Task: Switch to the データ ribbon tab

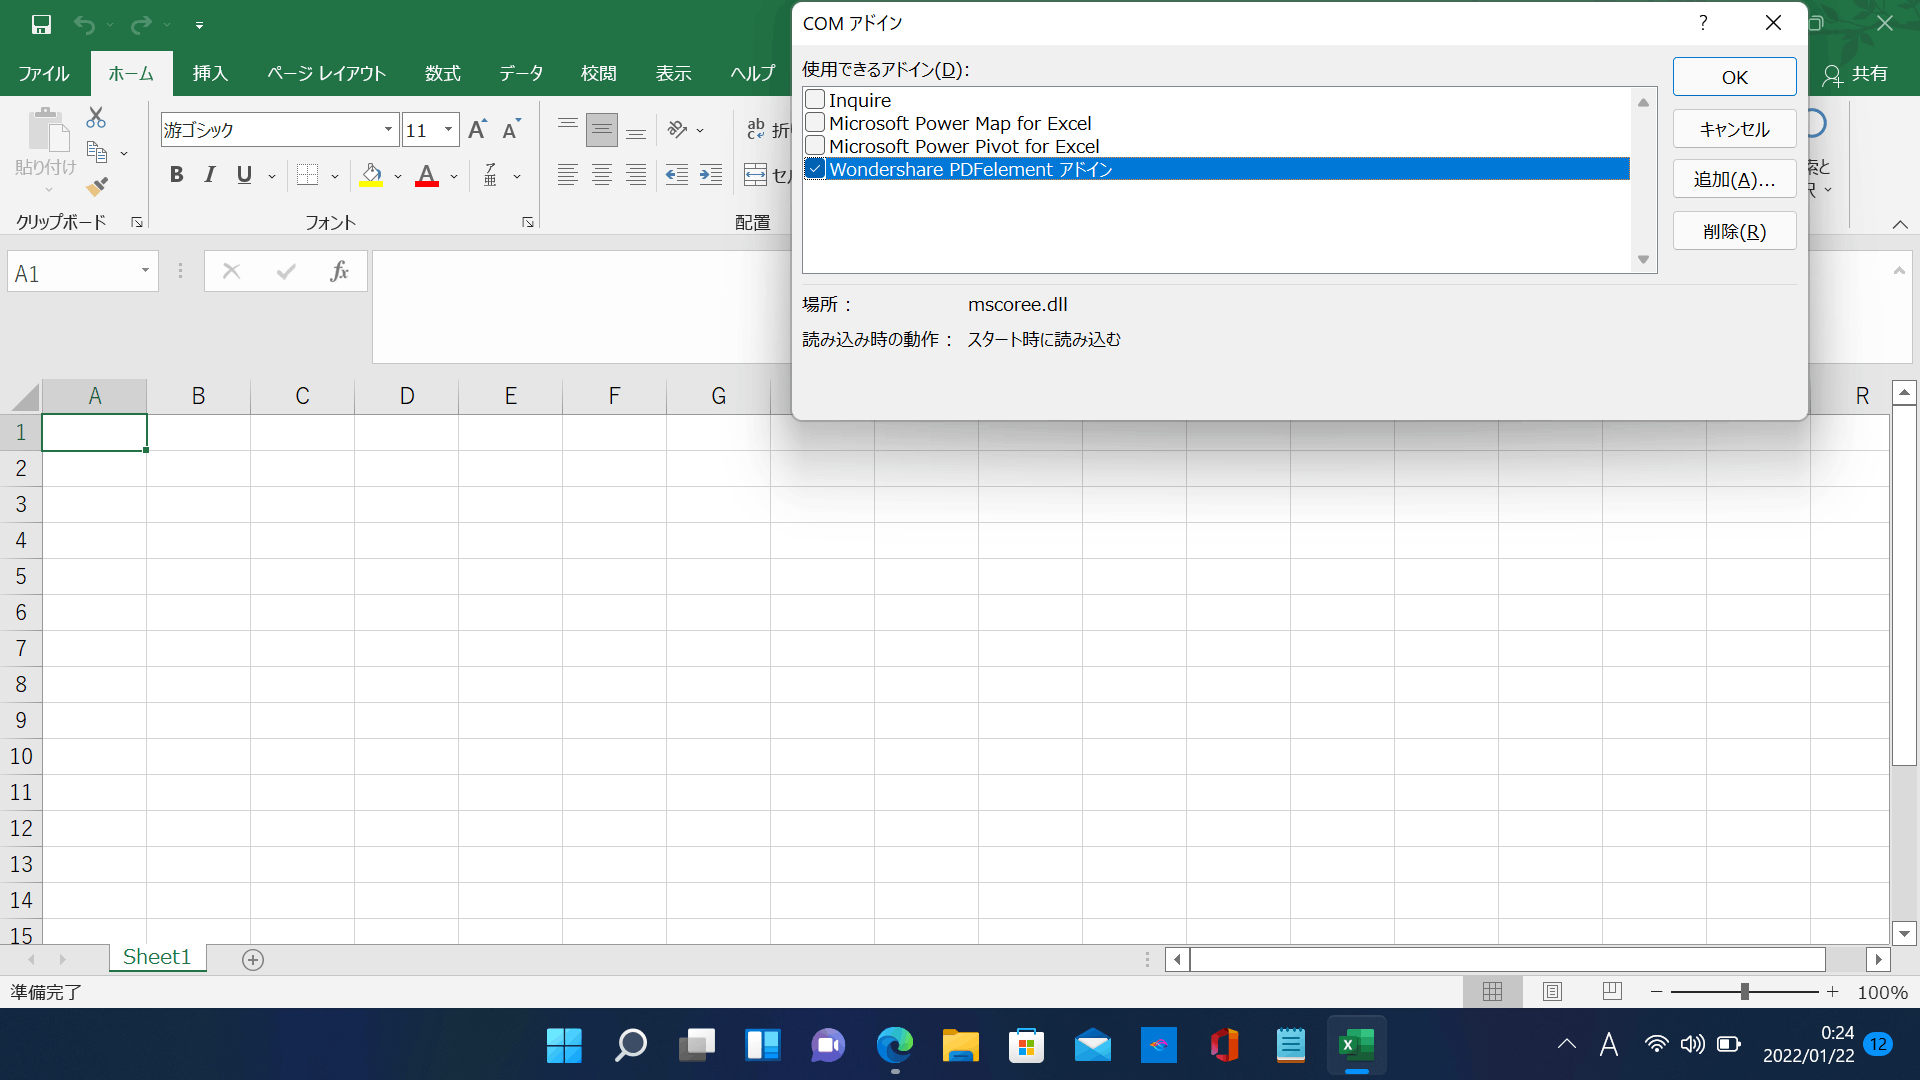Action: coord(521,73)
